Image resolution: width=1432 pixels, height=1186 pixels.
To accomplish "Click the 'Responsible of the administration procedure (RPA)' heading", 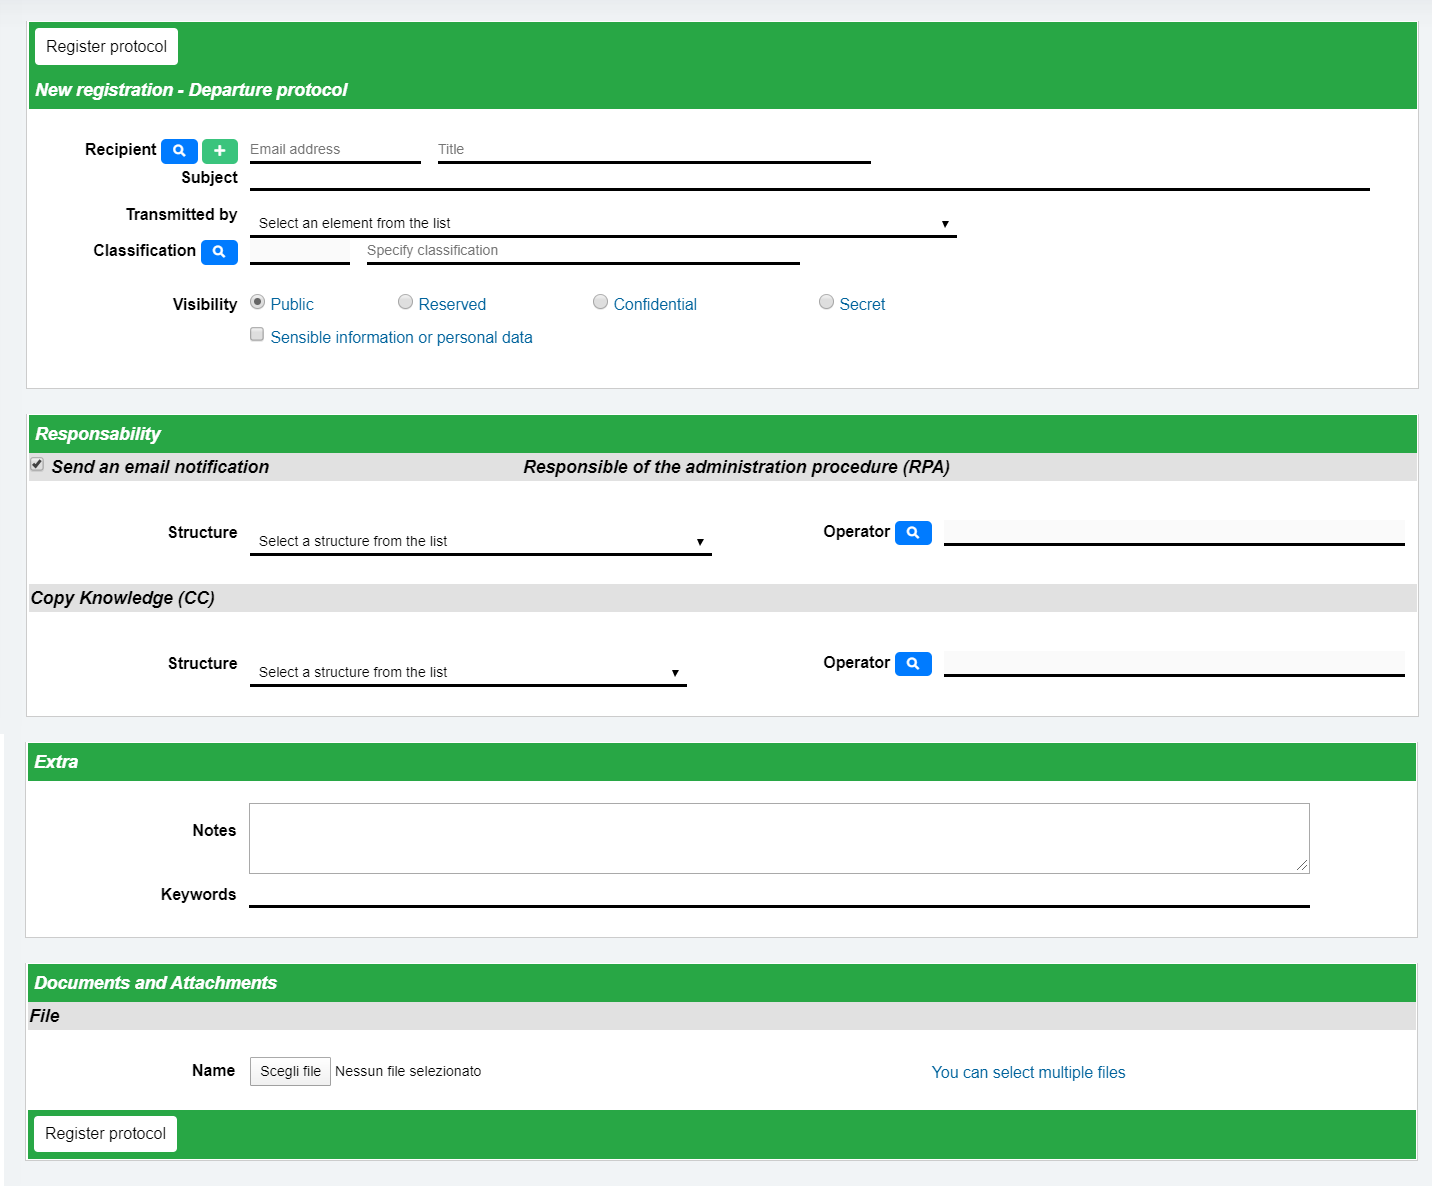I will click(737, 467).
